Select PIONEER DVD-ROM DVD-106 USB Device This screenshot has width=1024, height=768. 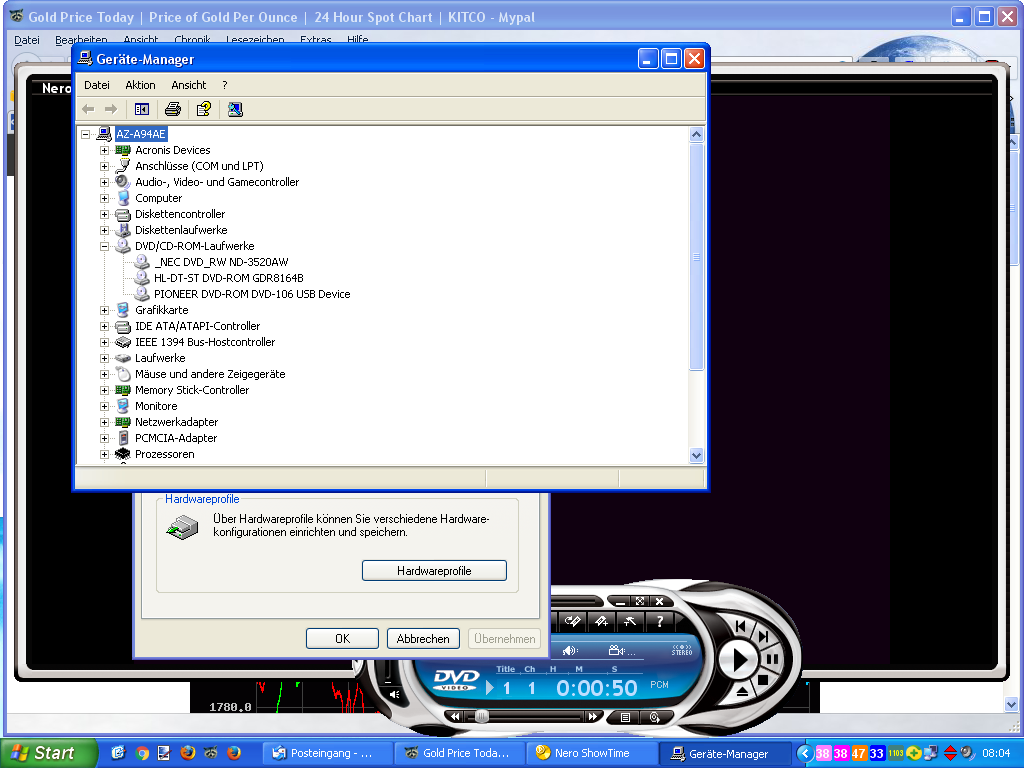click(252, 294)
